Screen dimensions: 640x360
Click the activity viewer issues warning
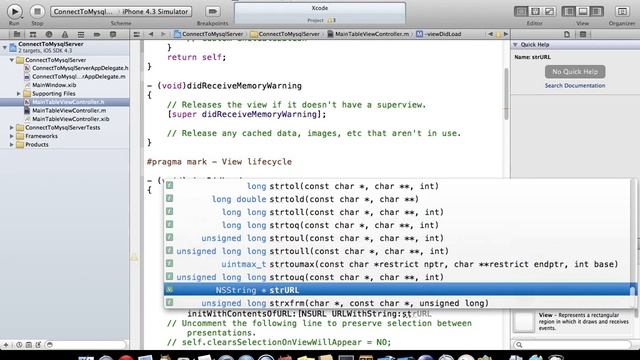click(331, 20)
